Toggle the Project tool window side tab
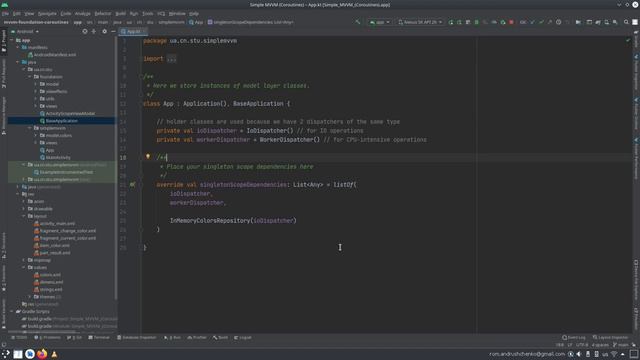The height and width of the screenshot is (360, 640). click(4, 41)
